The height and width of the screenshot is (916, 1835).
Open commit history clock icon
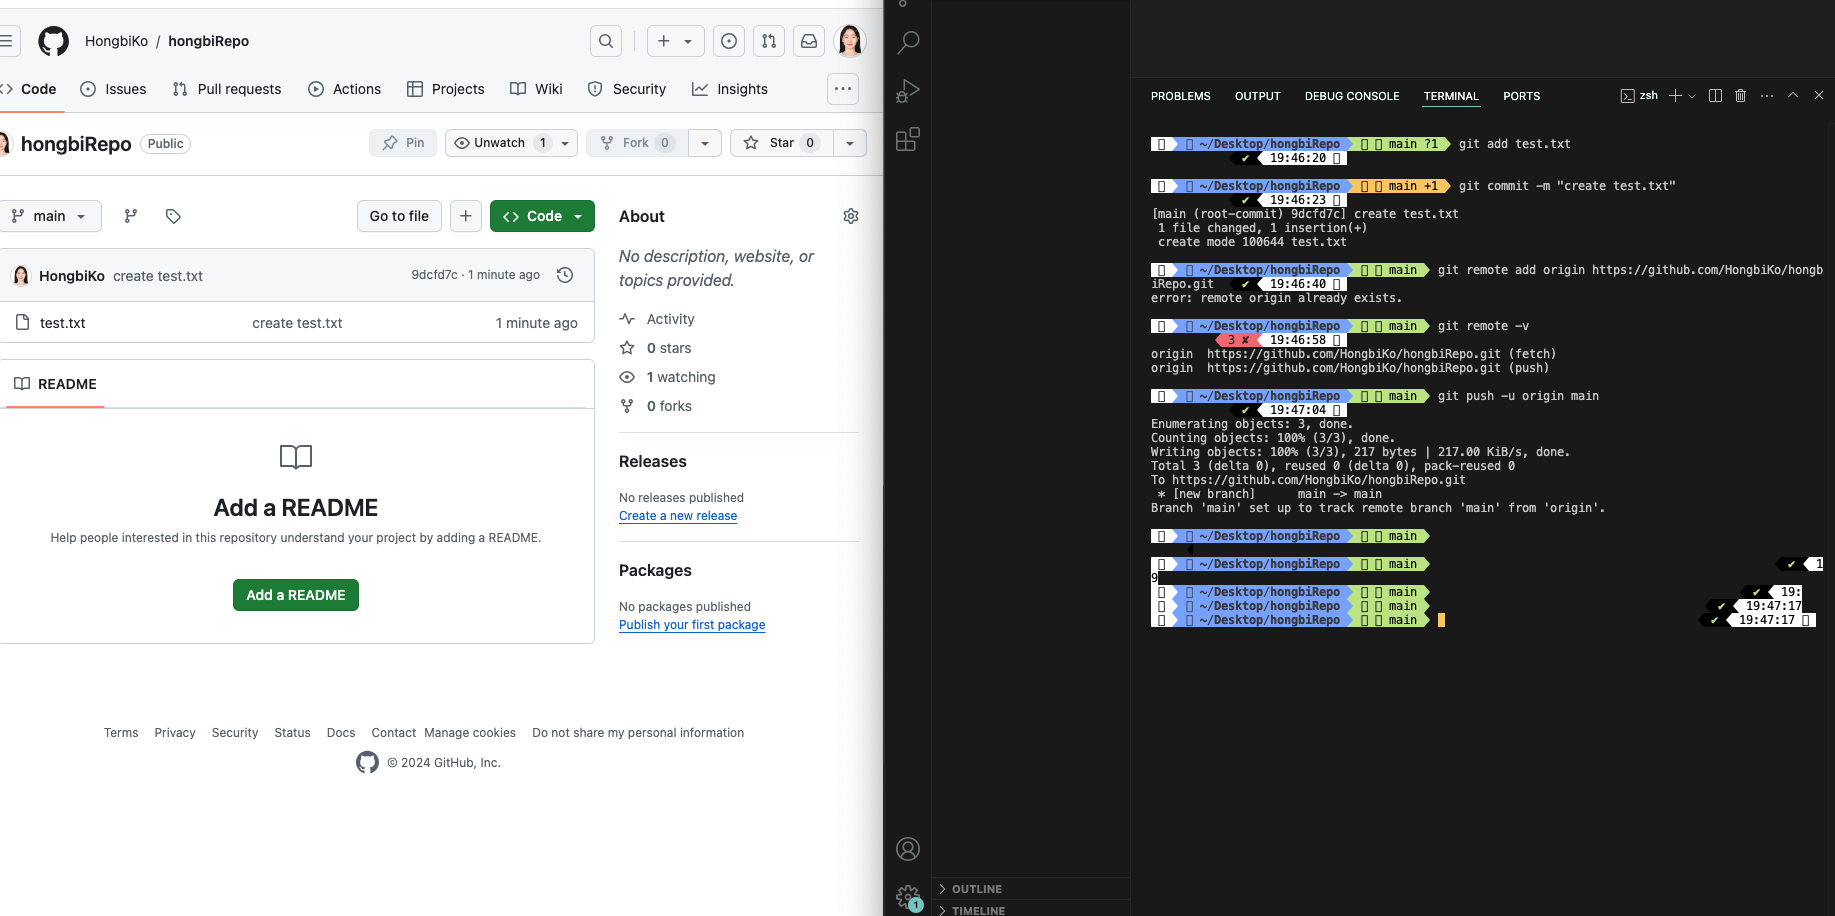pos(565,275)
